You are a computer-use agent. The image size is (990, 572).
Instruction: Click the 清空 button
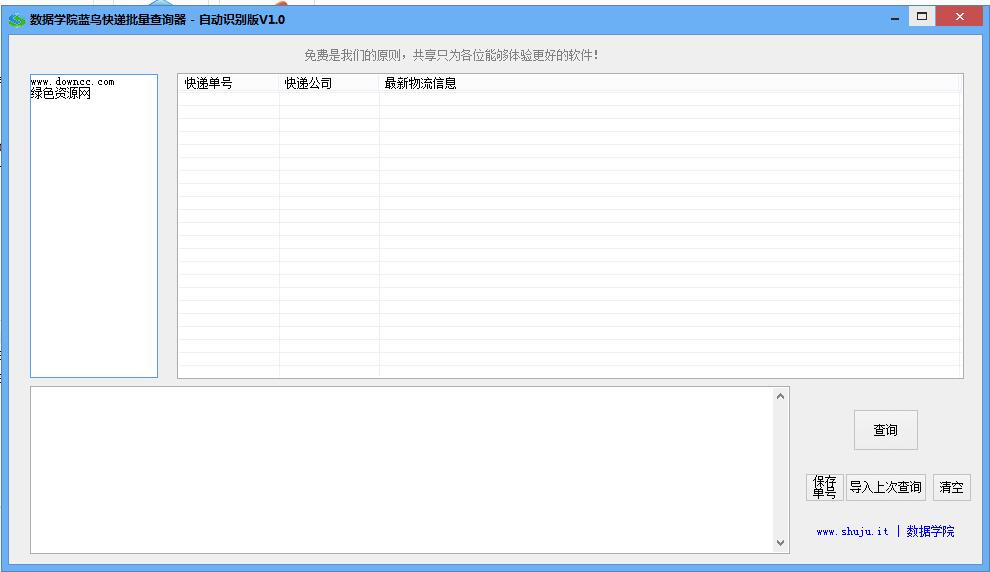coord(951,487)
